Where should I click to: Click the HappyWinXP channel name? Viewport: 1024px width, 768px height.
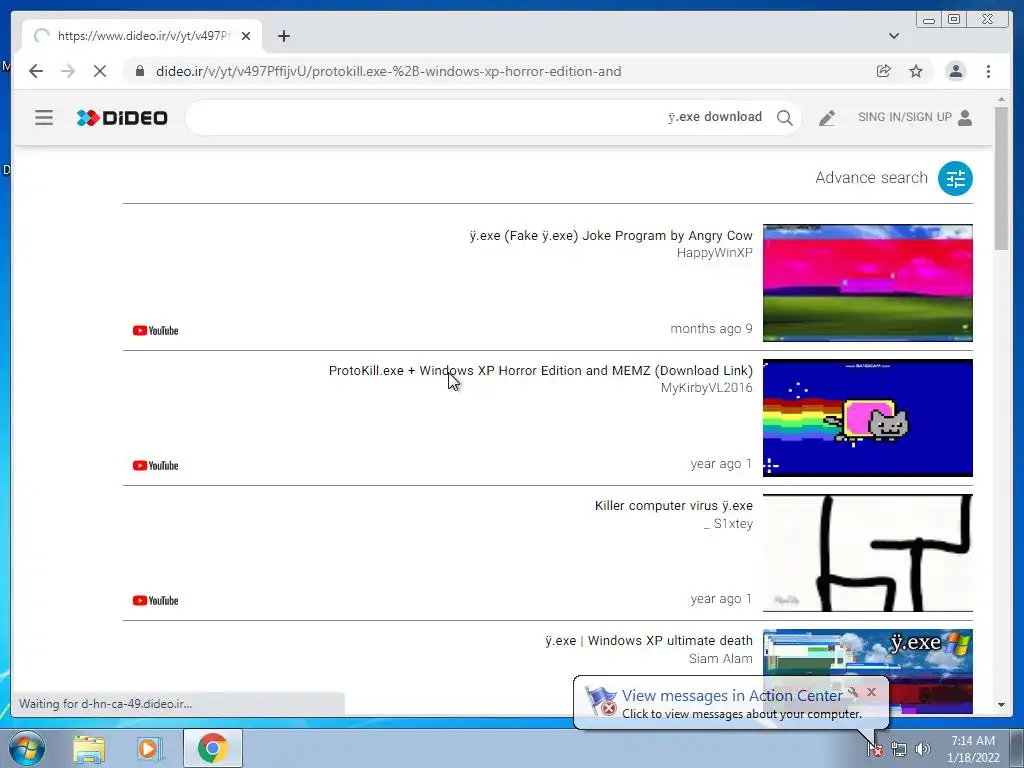(x=714, y=253)
